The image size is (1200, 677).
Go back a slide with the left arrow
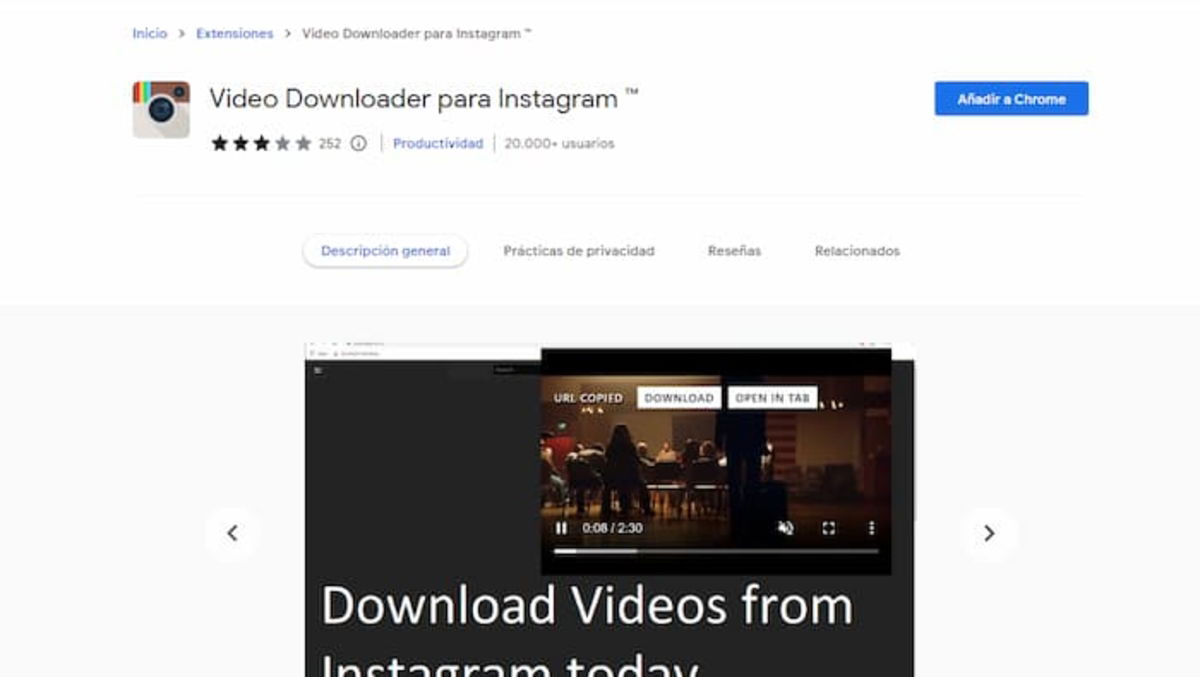(233, 533)
